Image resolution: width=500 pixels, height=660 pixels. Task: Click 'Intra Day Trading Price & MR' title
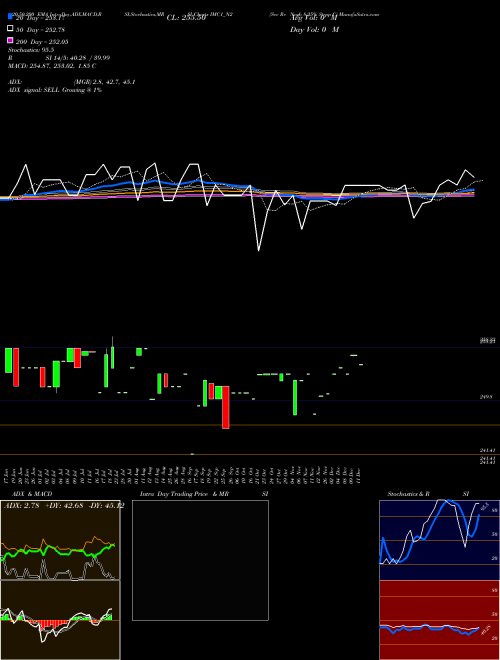click(184, 494)
